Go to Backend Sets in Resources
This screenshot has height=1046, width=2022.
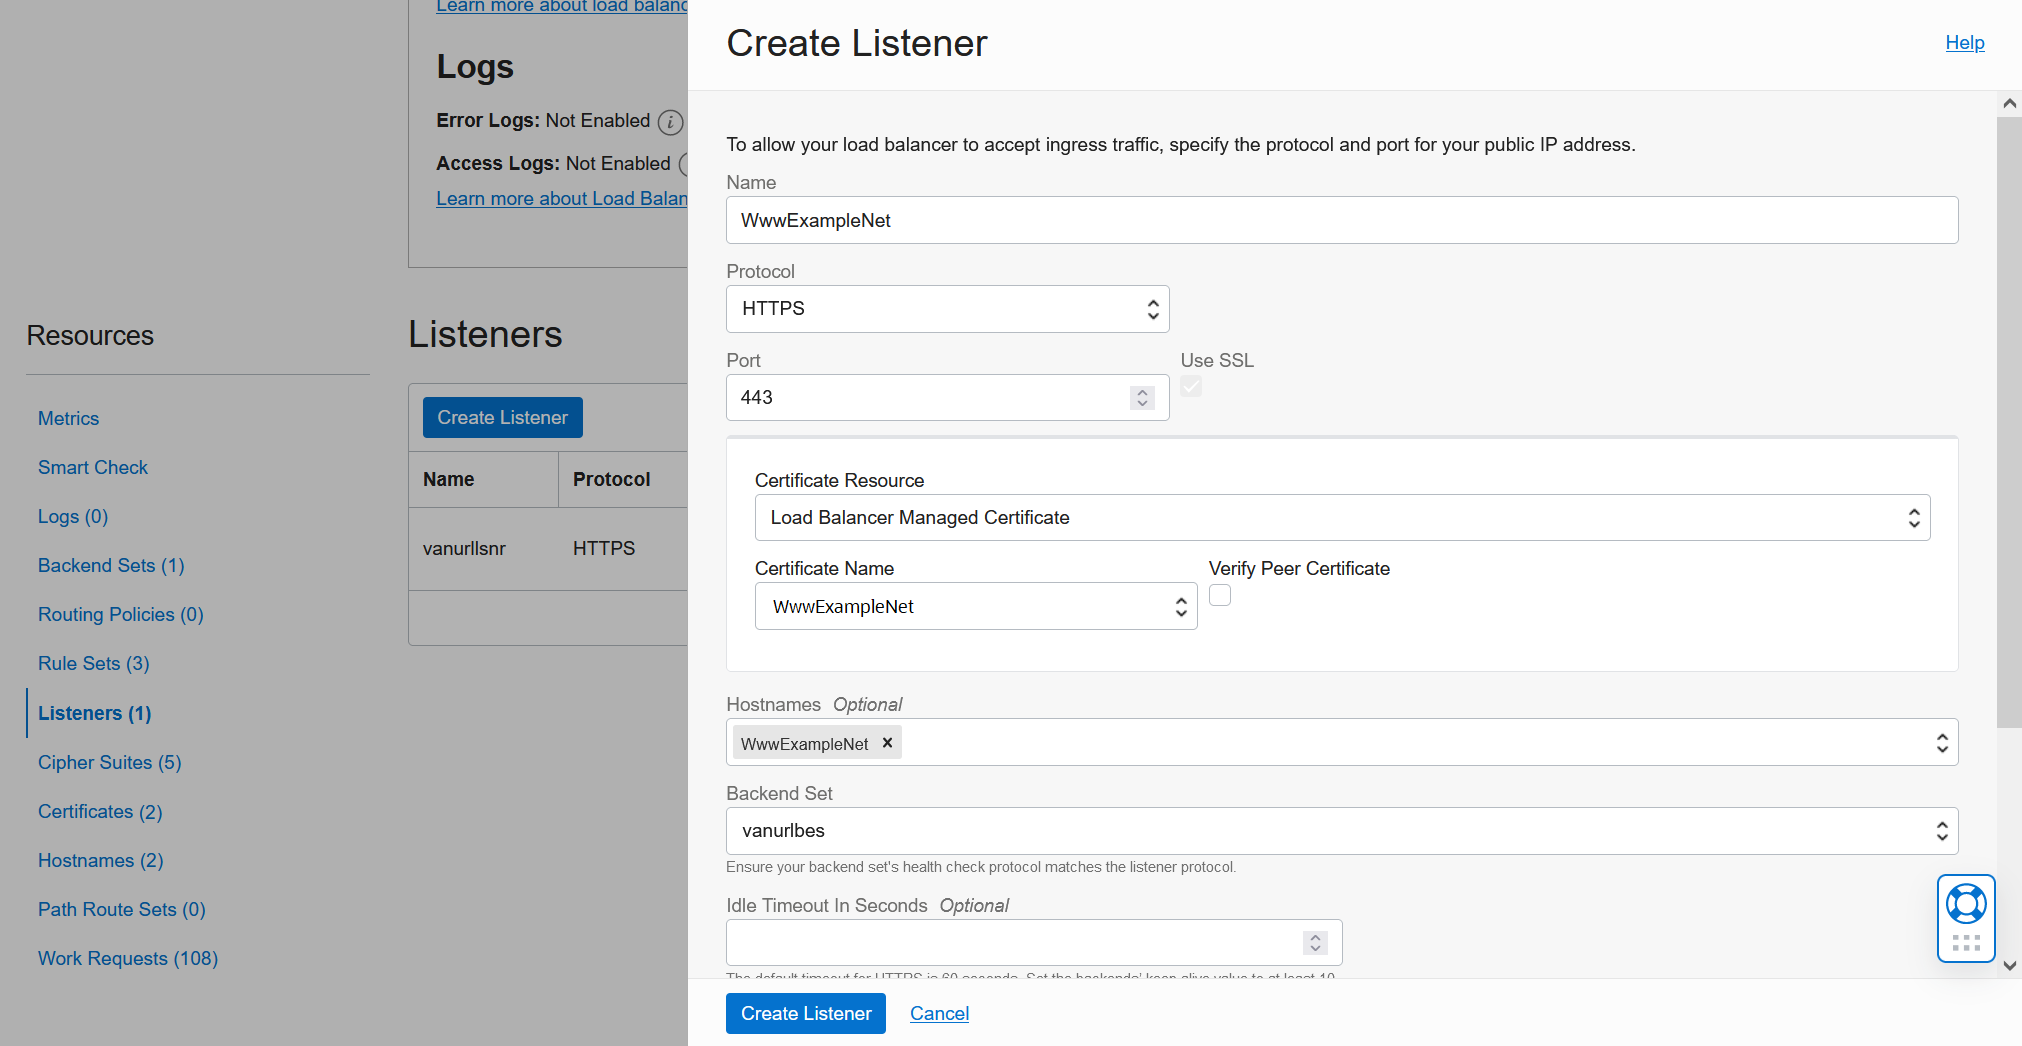pyautogui.click(x=111, y=566)
